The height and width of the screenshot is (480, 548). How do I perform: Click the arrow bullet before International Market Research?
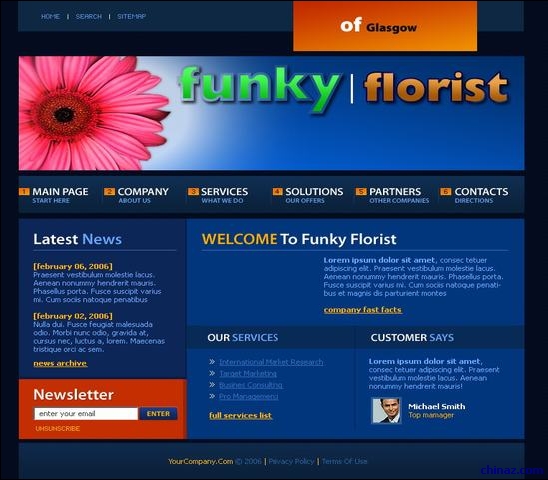point(212,361)
